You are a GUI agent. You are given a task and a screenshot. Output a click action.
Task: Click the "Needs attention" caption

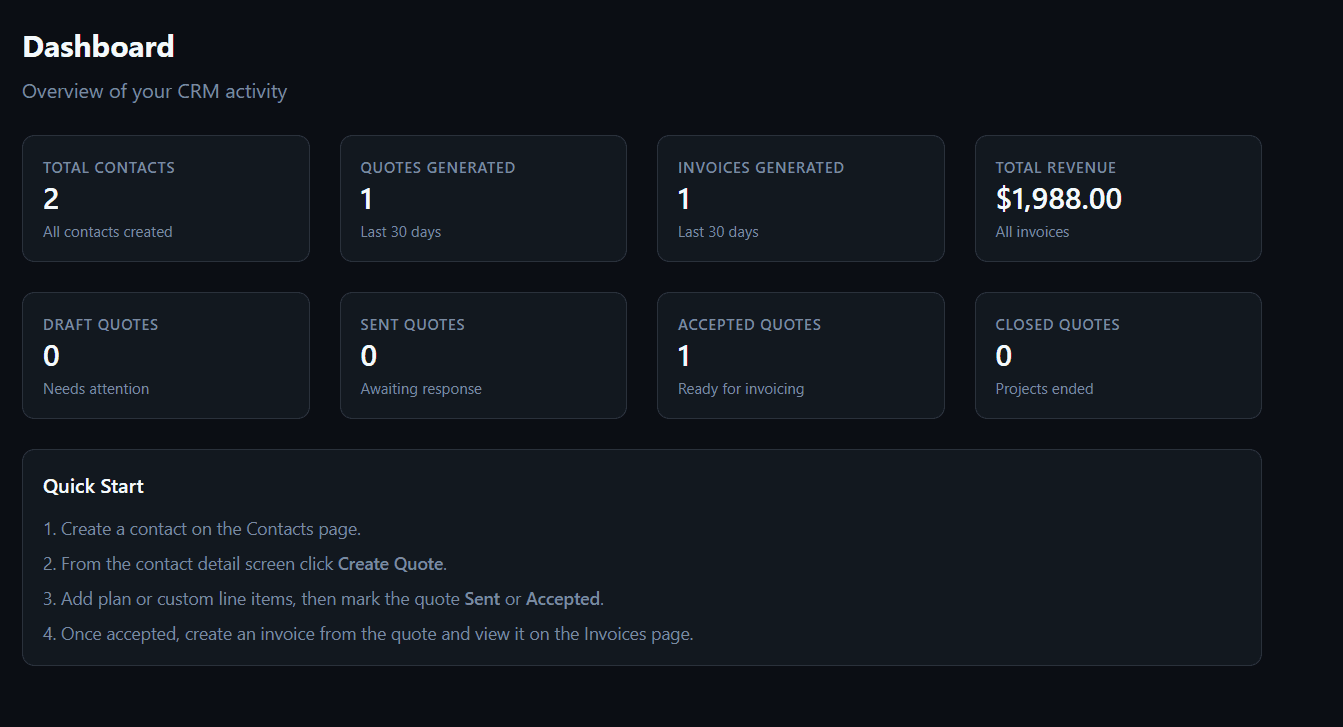point(96,389)
